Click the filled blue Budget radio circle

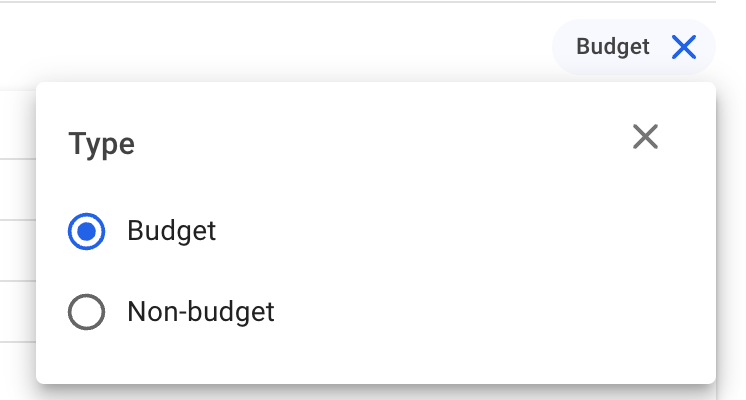point(87,232)
